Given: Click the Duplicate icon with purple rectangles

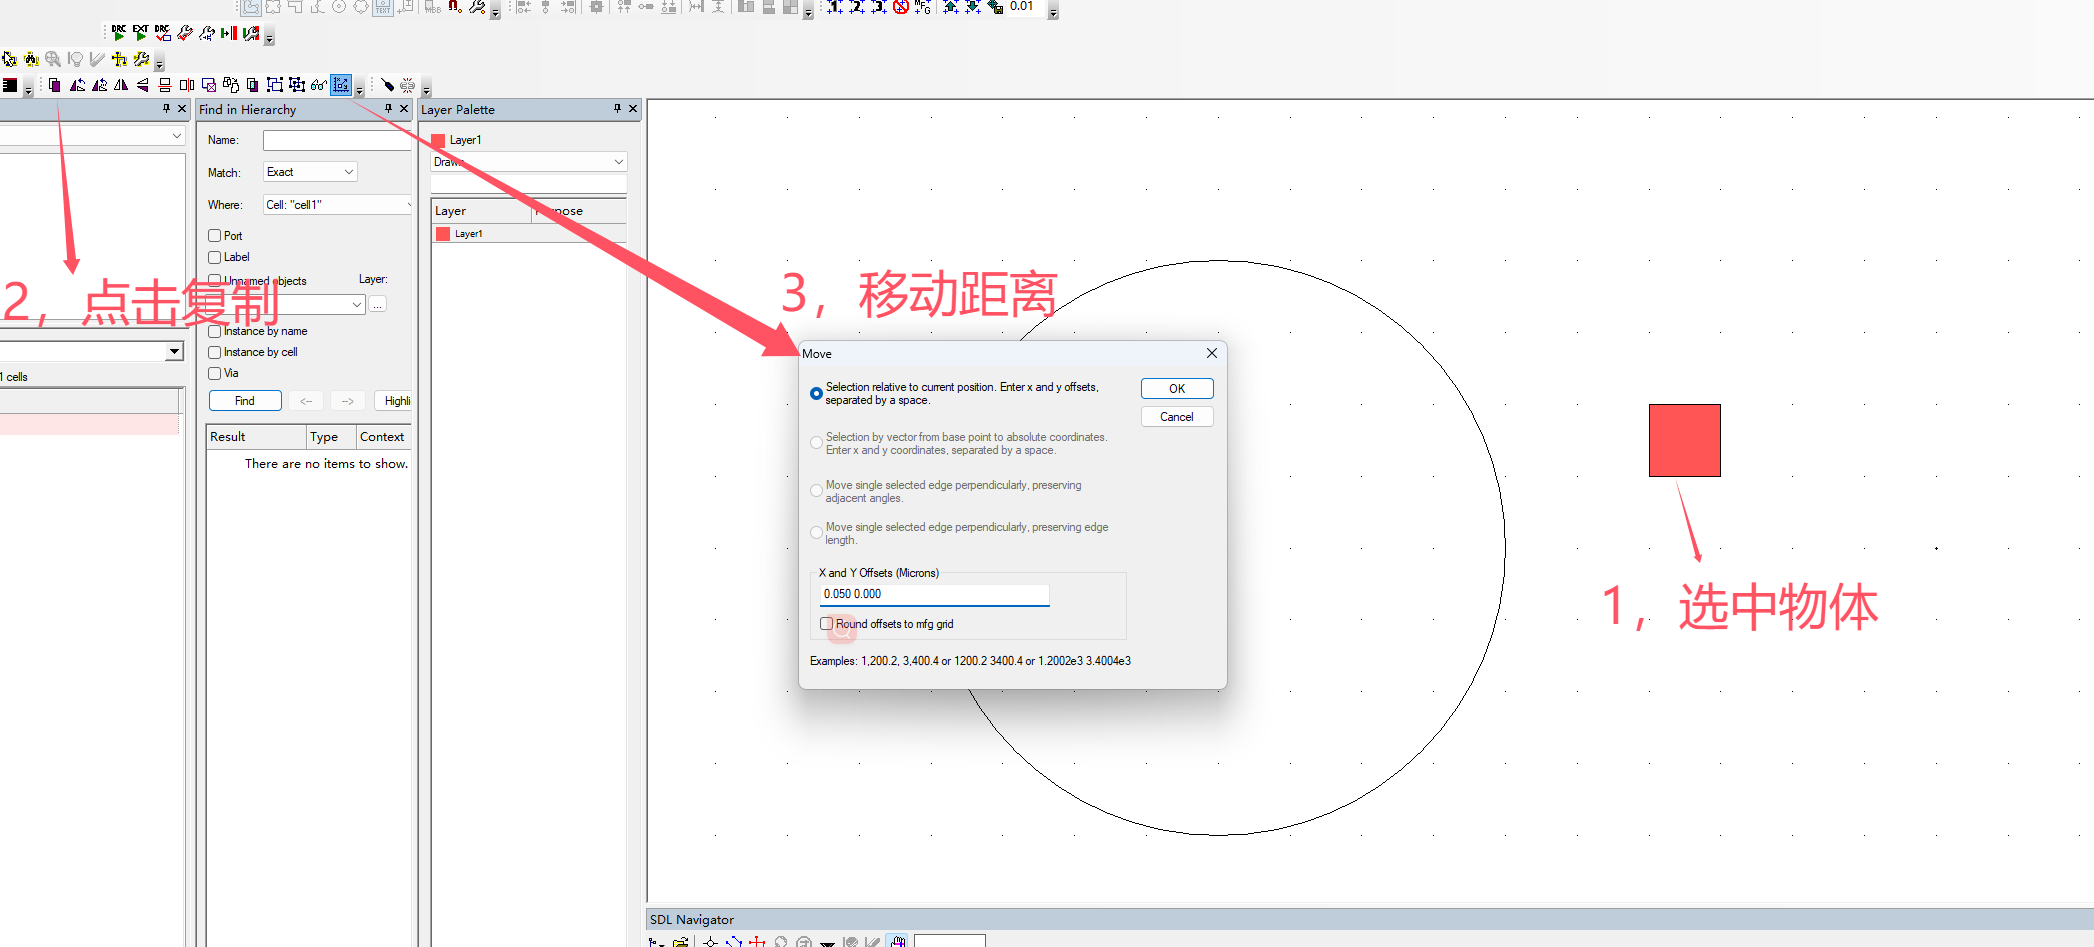Looking at the screenshot, I should click(55, 85).
